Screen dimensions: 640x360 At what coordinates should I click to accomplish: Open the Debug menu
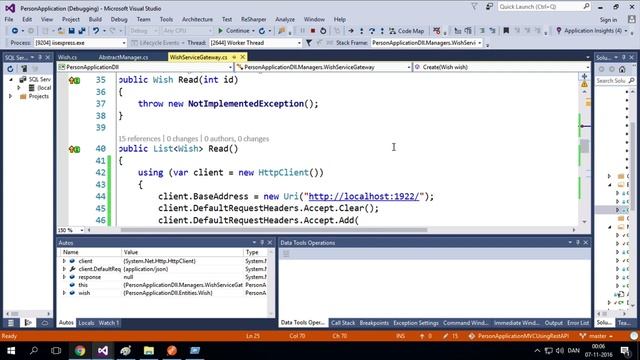click(x=119, y=19)
